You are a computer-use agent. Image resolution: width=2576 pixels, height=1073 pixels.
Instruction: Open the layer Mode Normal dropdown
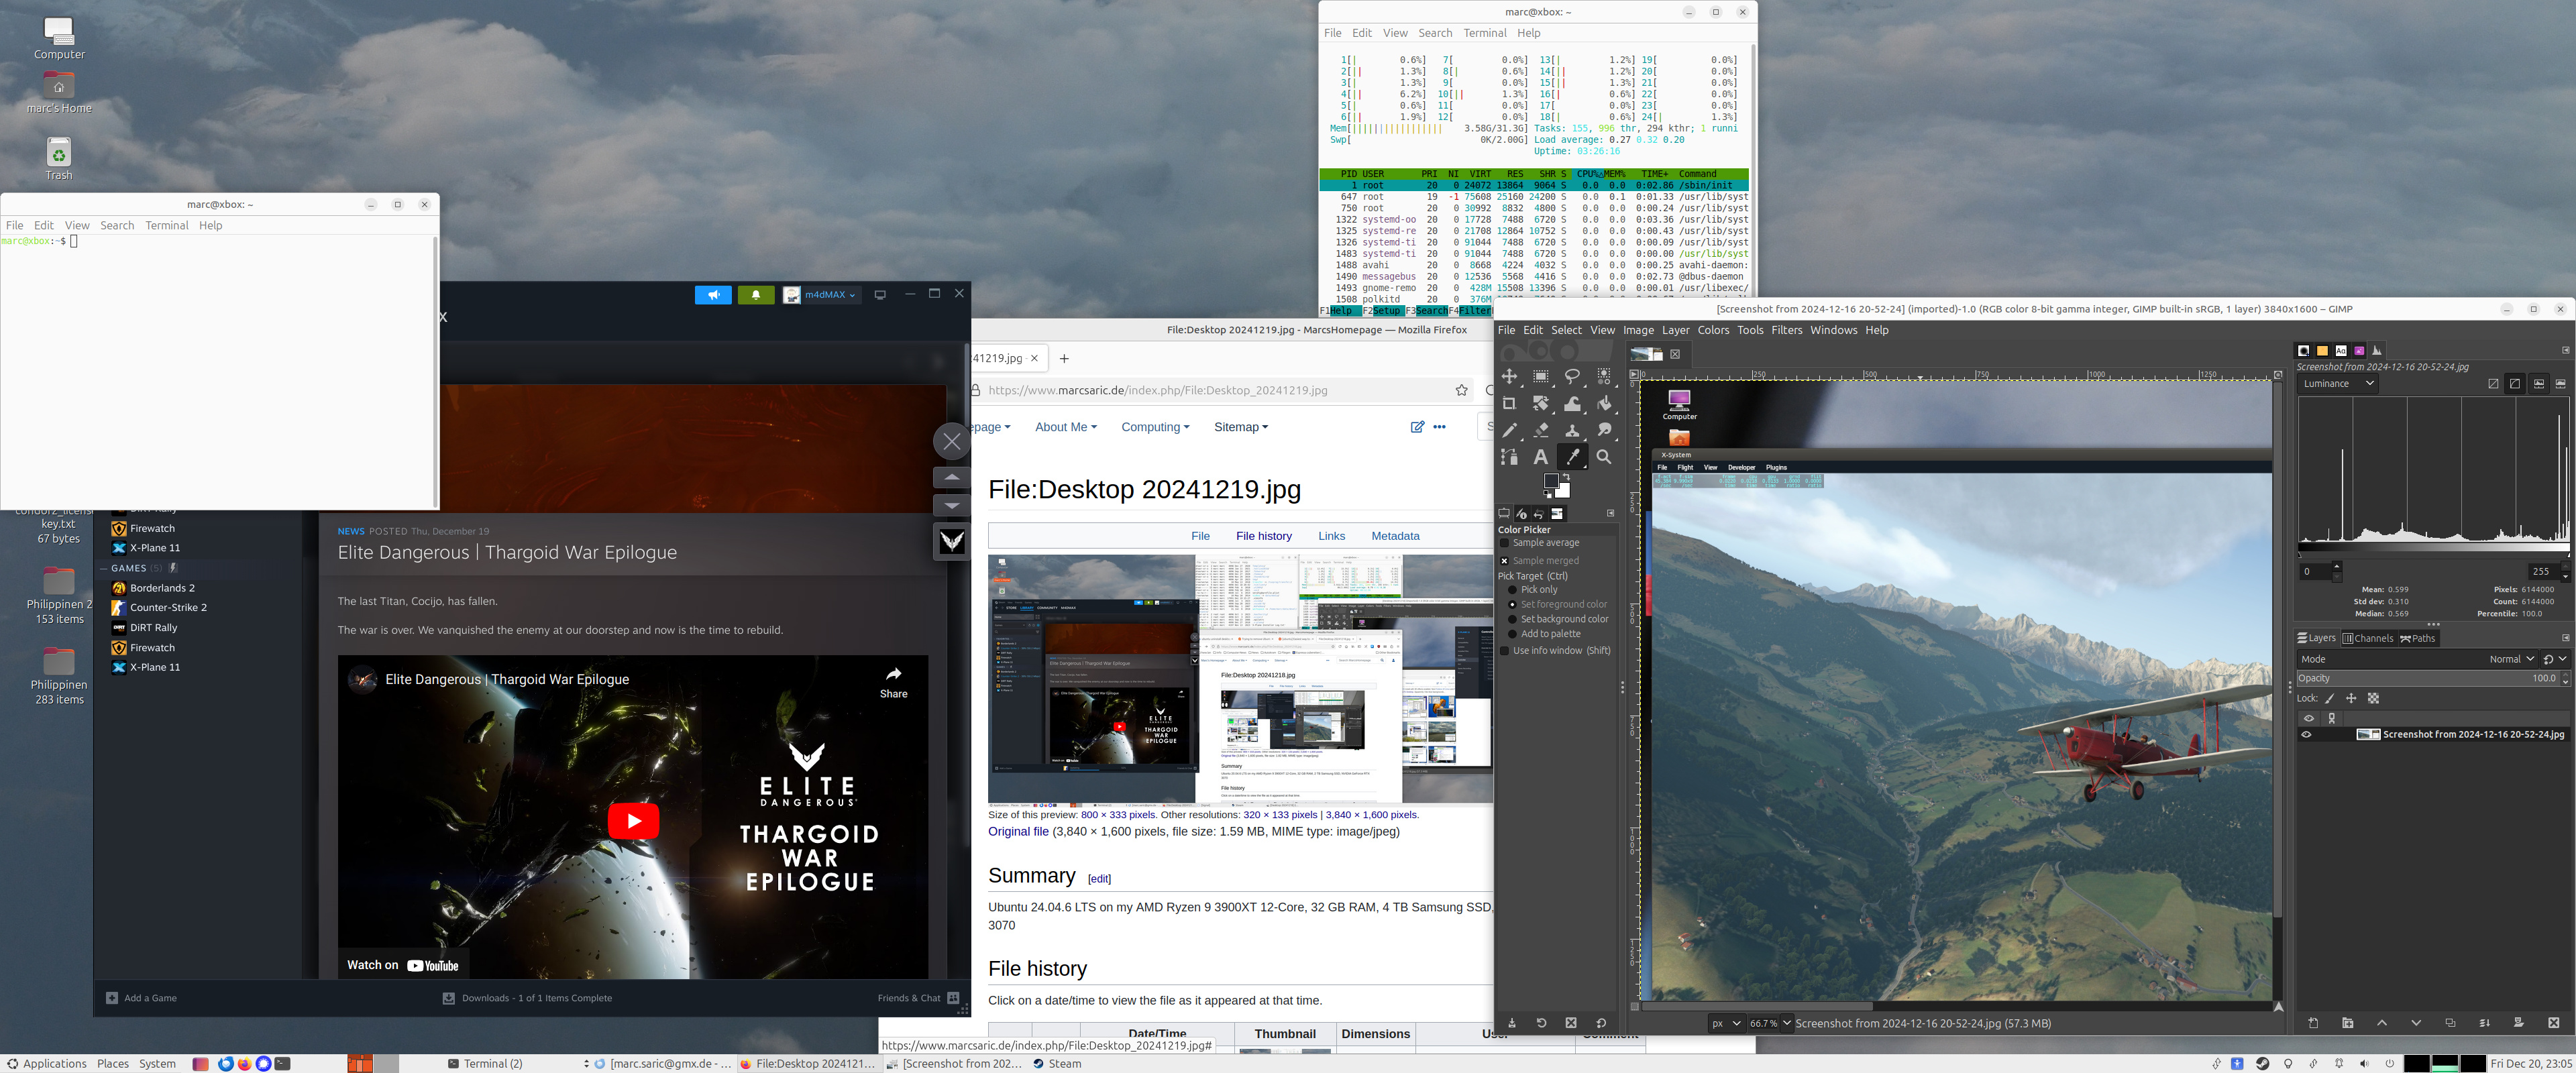coord(2511,659)
